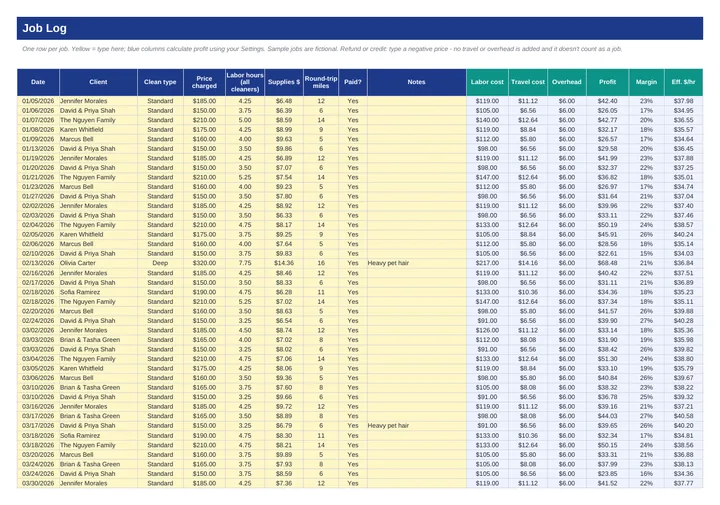Screen dimensions: 720x505
Task: Click the 03/02/2026 date cell
Action: (38, 331)
